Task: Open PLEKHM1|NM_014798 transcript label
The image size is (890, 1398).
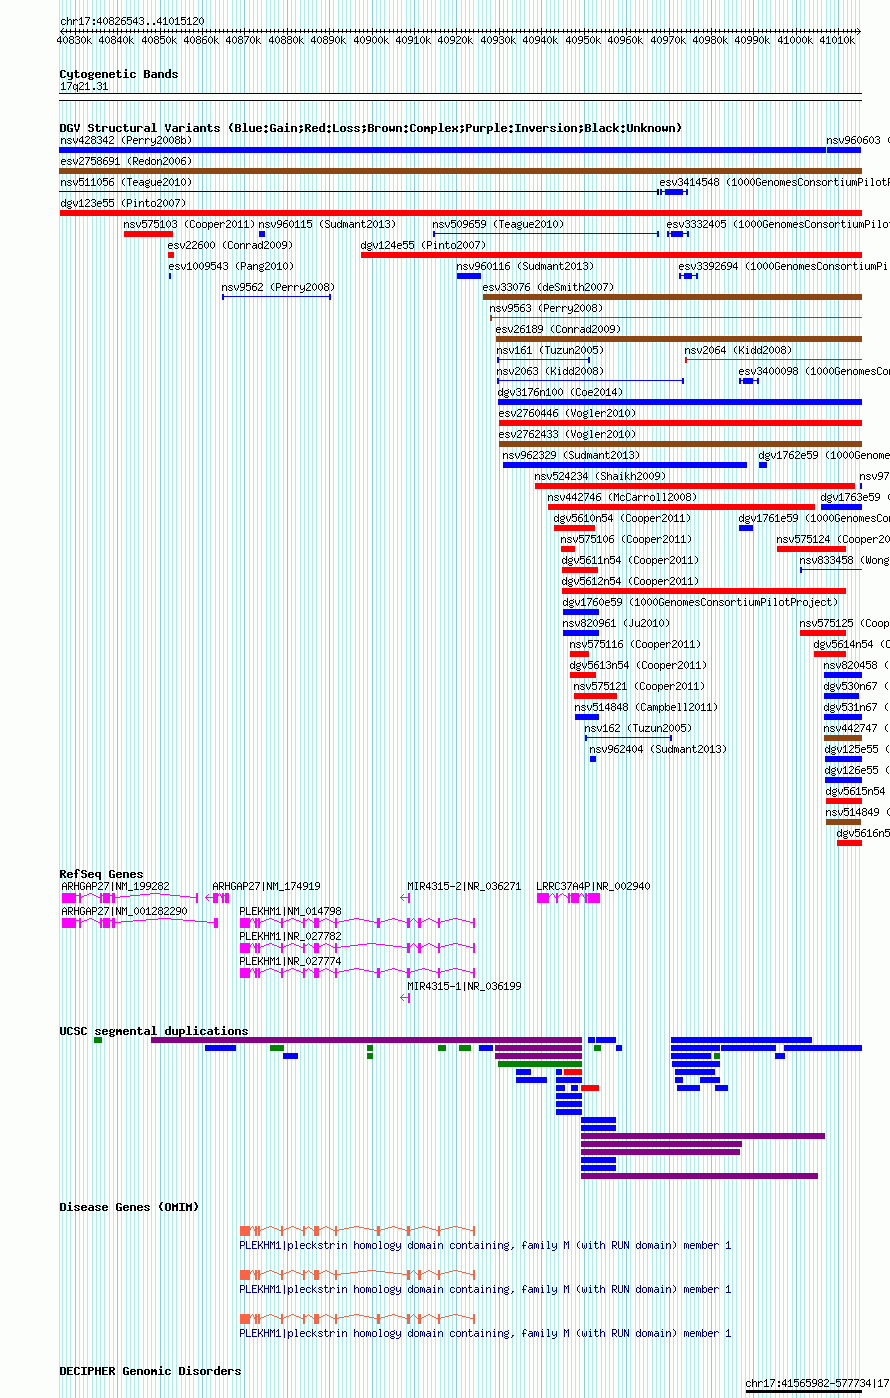Action: pyautogui.click(x=290, y=911)
